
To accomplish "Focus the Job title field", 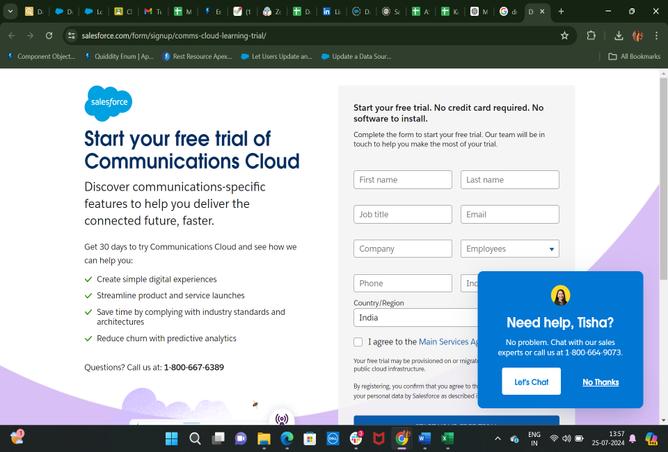I will click(x=403, y=214).
